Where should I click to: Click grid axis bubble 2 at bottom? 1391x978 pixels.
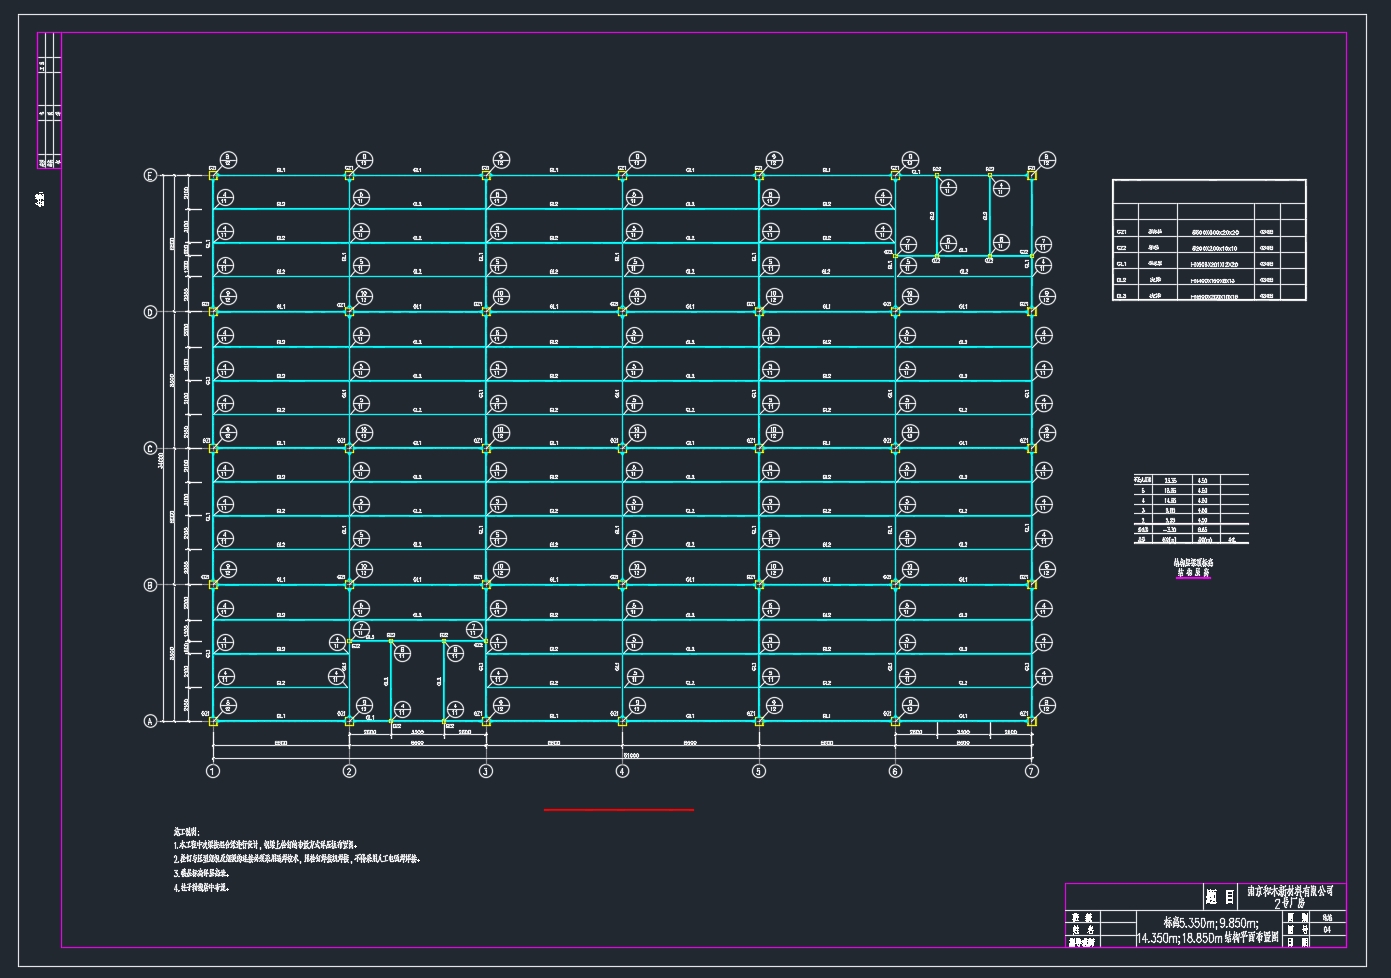(x=349, y=771)
